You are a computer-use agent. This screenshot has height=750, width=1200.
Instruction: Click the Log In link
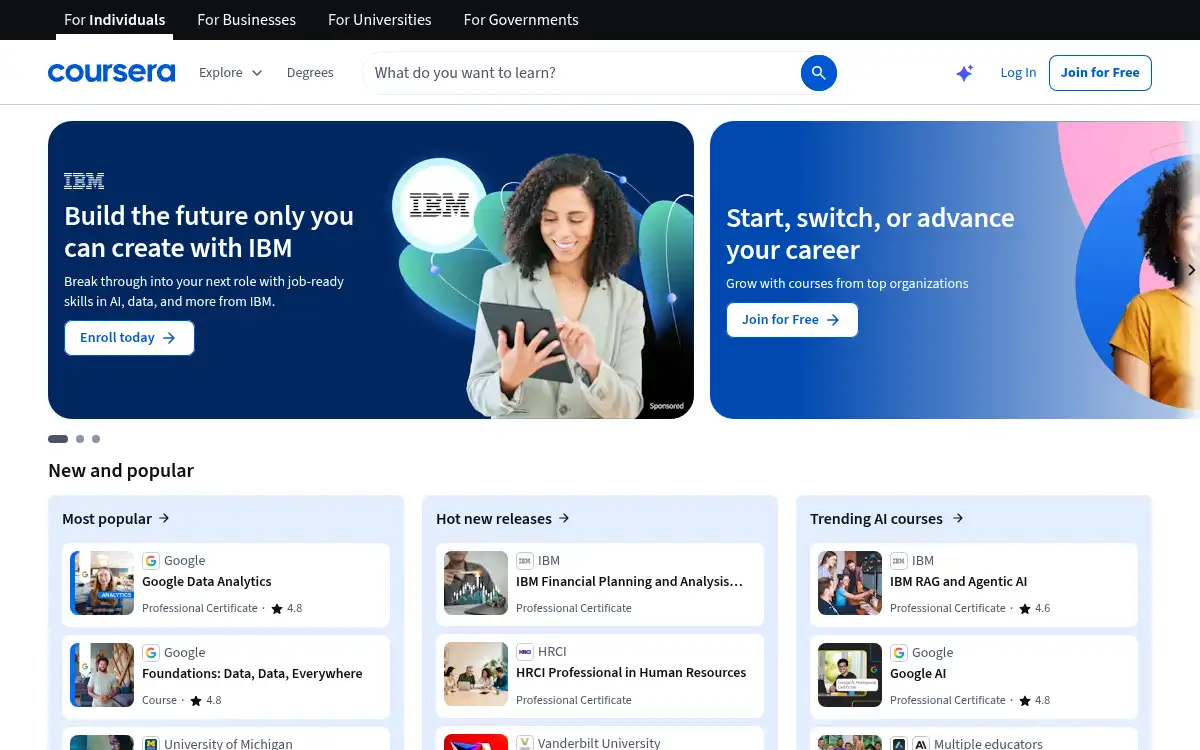click(1018, 73)
